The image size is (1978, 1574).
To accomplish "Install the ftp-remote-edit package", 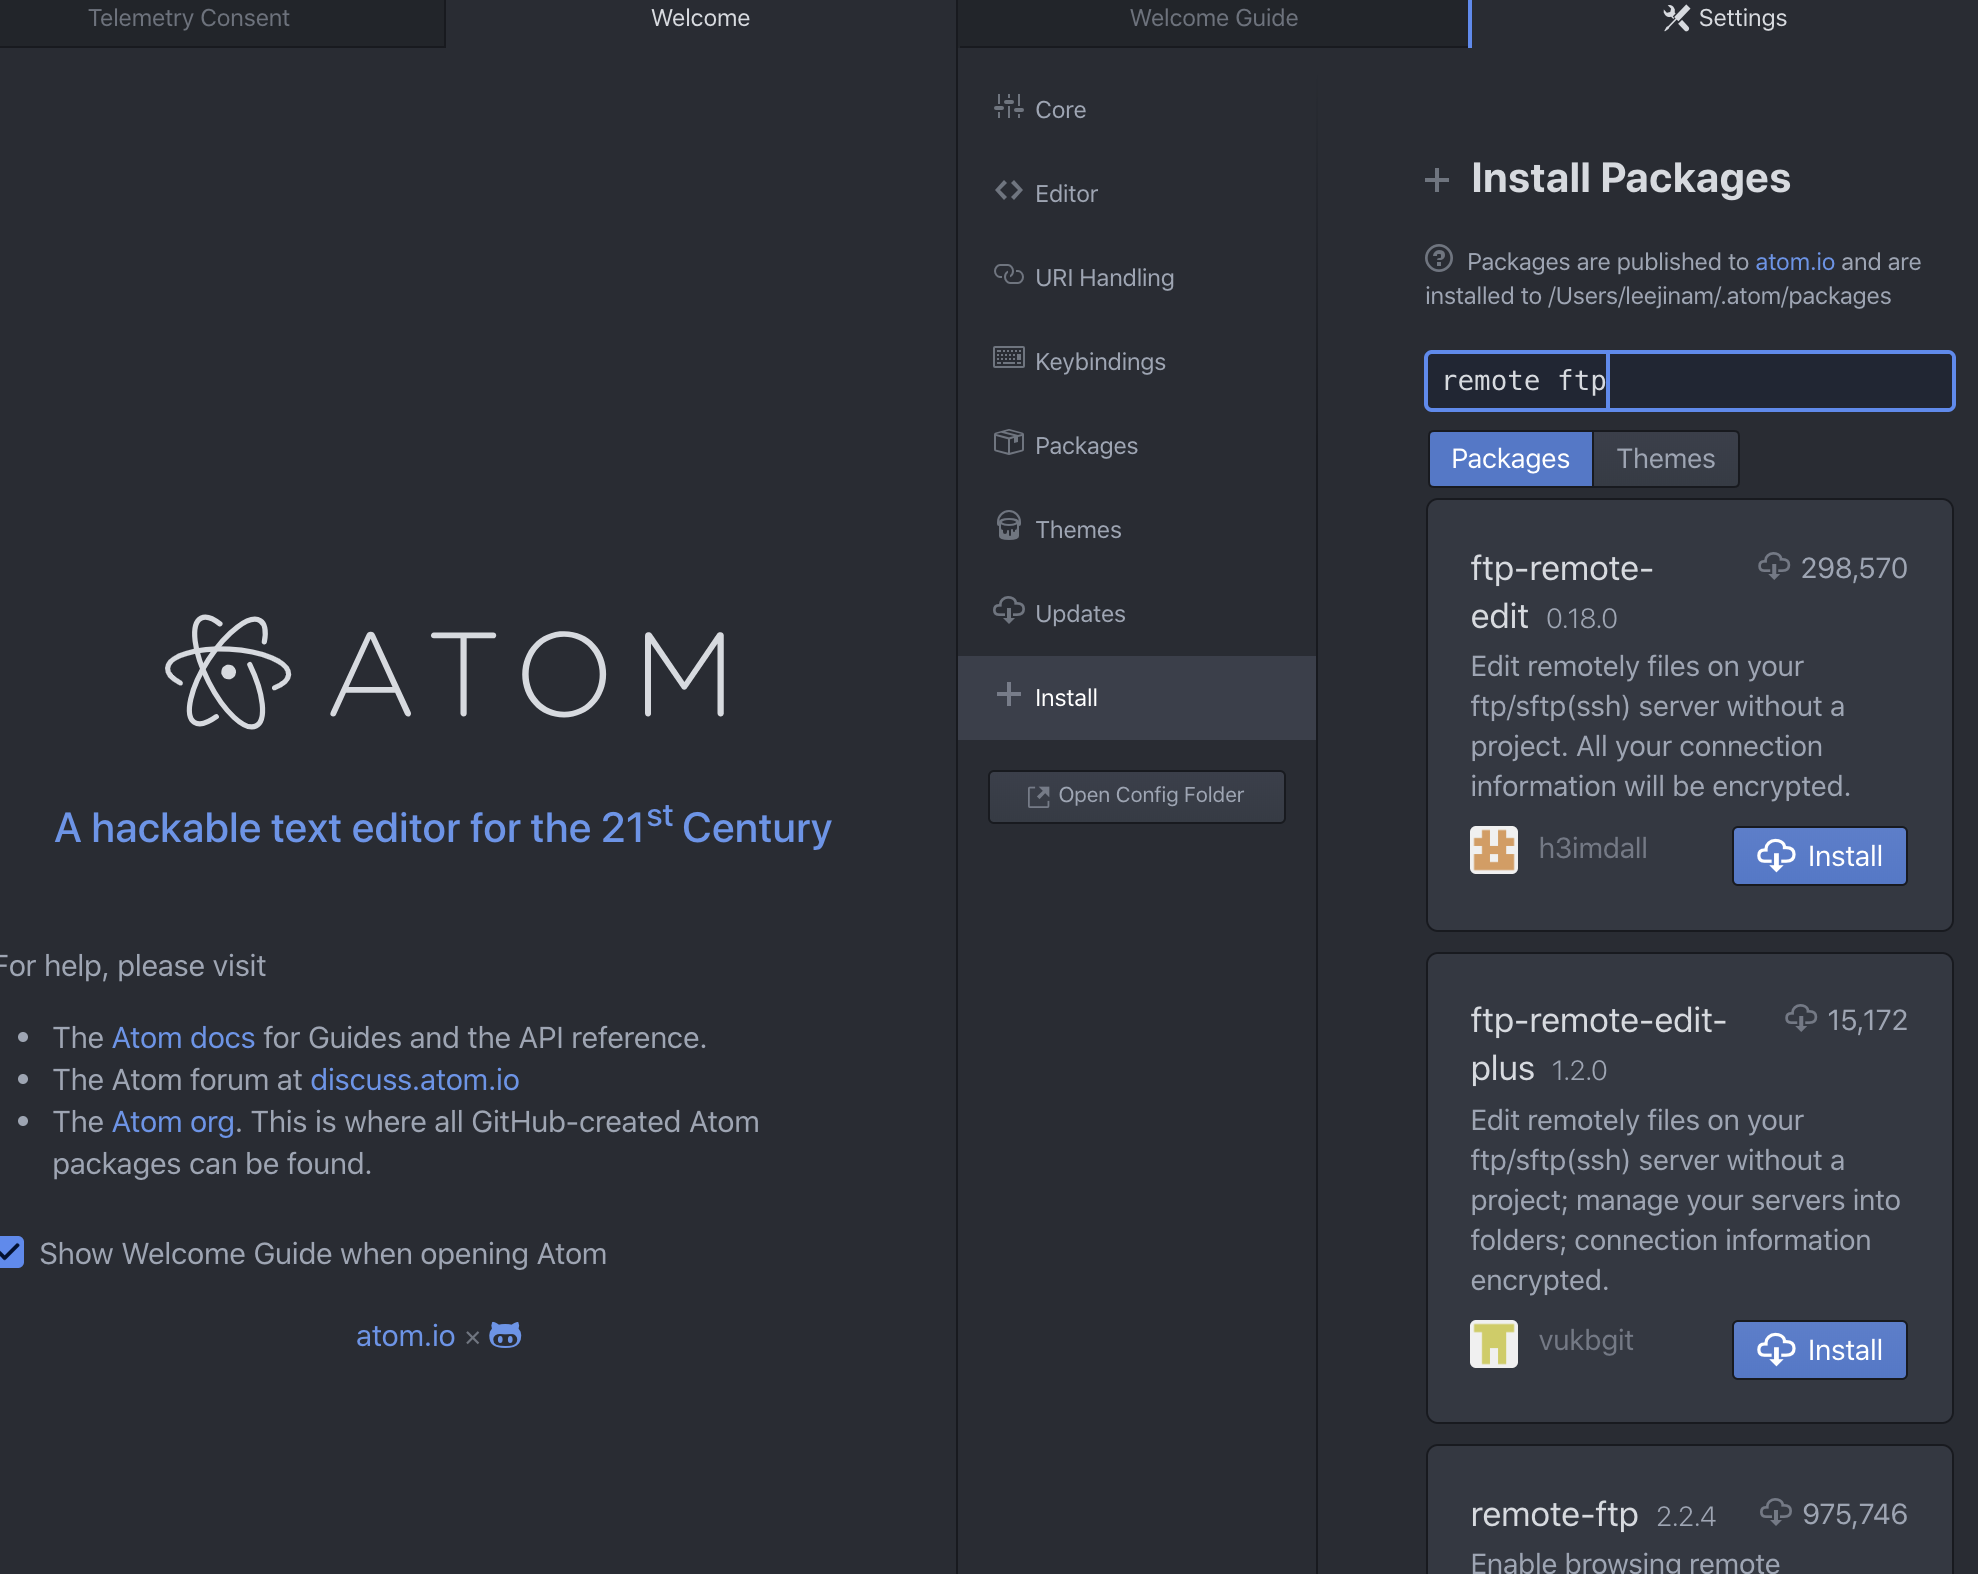I will pos(1819,856).
